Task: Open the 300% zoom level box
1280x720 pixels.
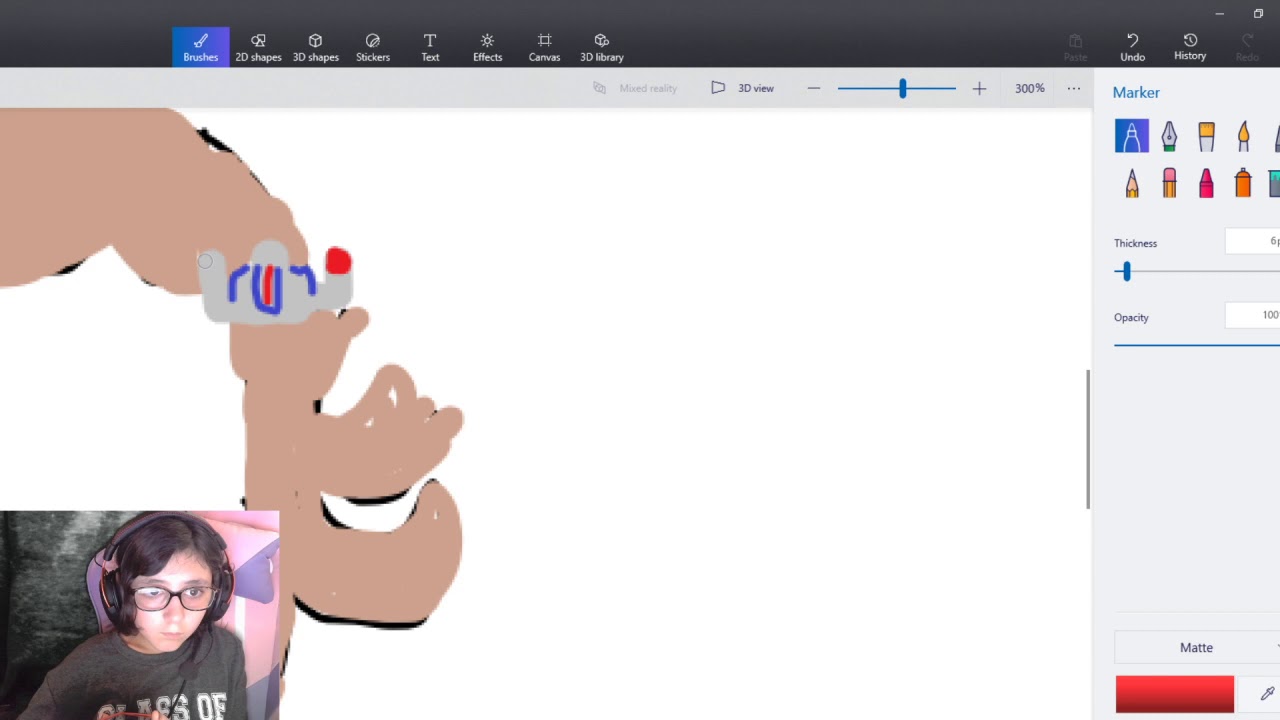Action: (1029, 88)
